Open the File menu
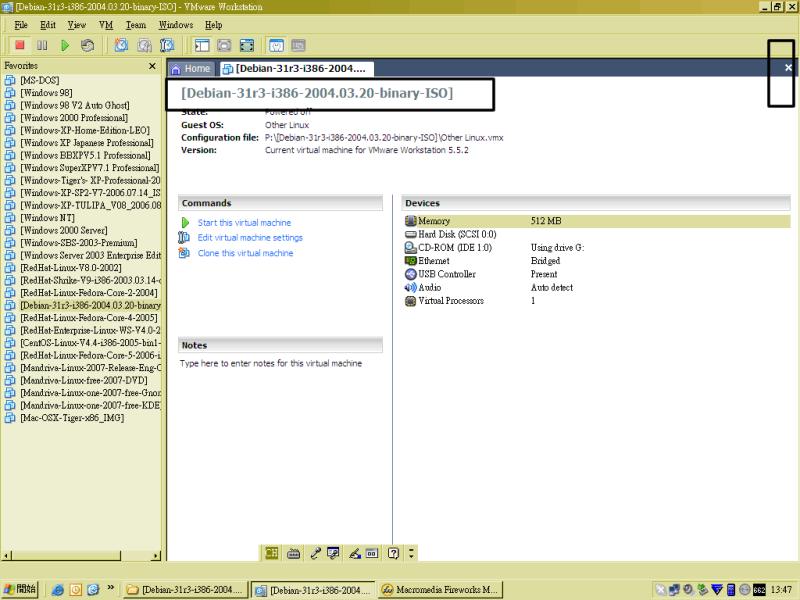This screenshot has width=800, height=600. coord(21,25)
